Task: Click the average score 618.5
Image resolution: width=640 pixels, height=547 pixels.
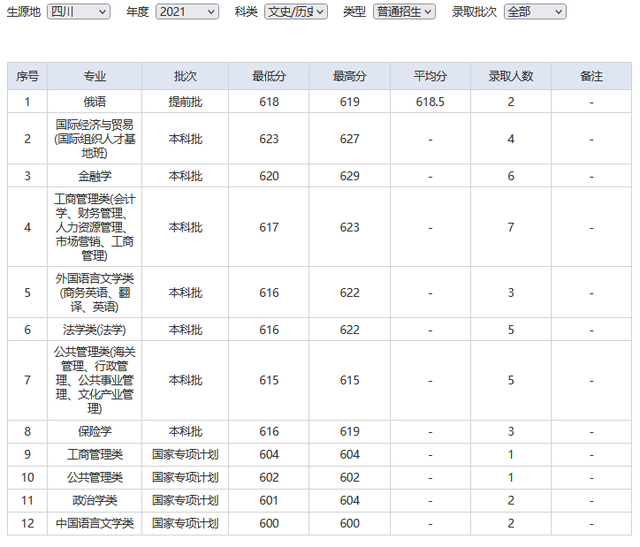Action: pyautogui.click(x=430, y=102)
